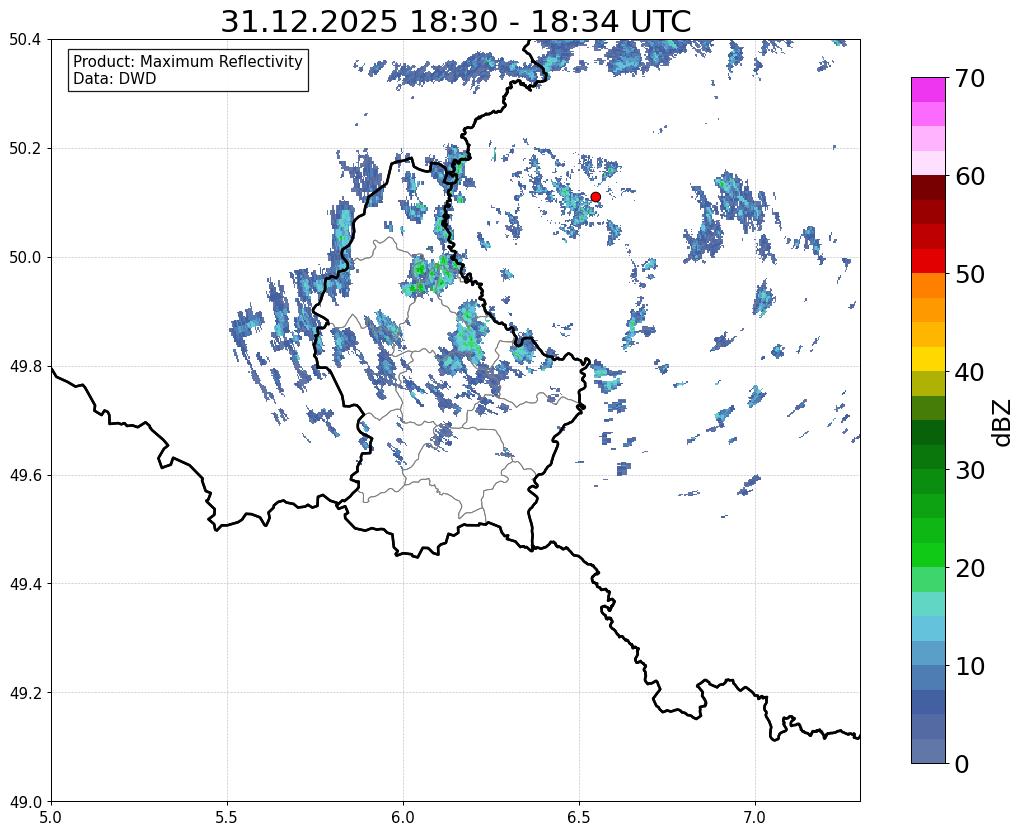The height and width of the screenshot is (834, 1023).
Task: Click the colorbar tick label 30
Action: pos(969,470)
